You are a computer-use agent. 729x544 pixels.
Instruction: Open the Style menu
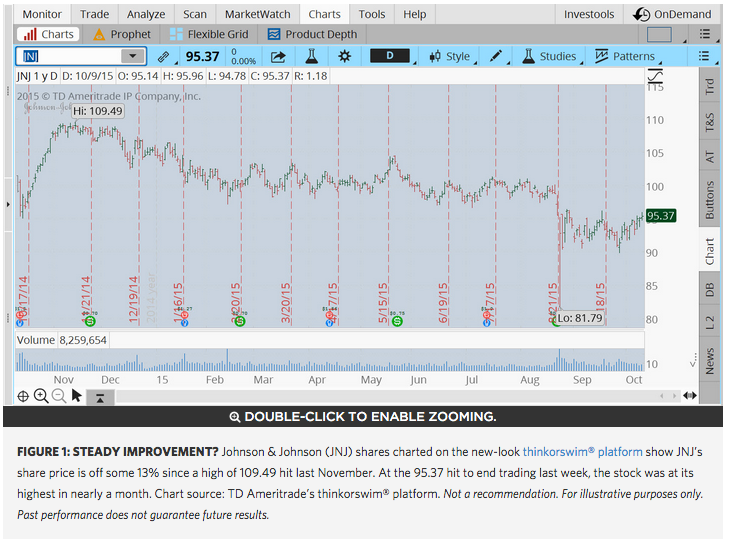coord(449,57)
